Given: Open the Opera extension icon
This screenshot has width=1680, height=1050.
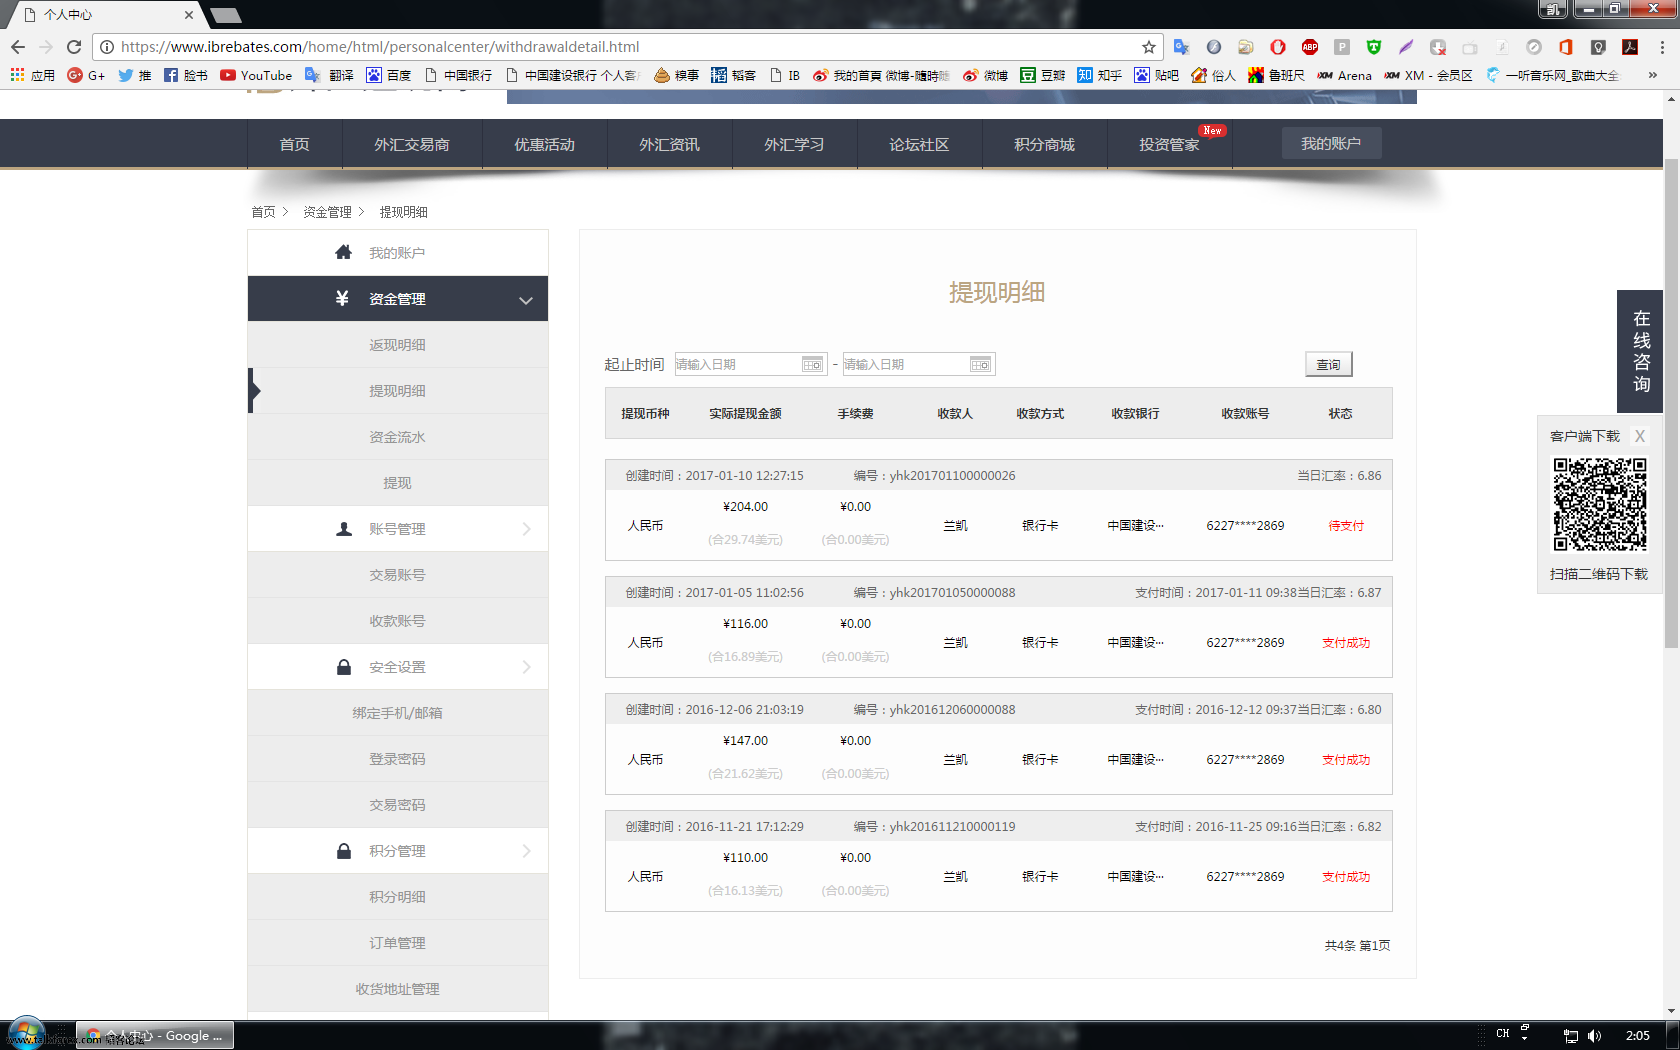Looking at the screenshot, I should [1278, 47].
